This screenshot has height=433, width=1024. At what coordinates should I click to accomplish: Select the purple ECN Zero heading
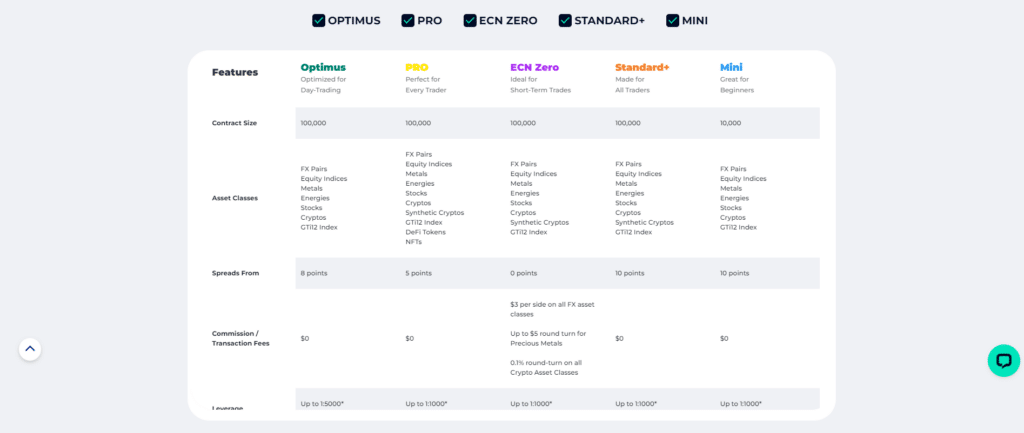(x=534, y=67)
